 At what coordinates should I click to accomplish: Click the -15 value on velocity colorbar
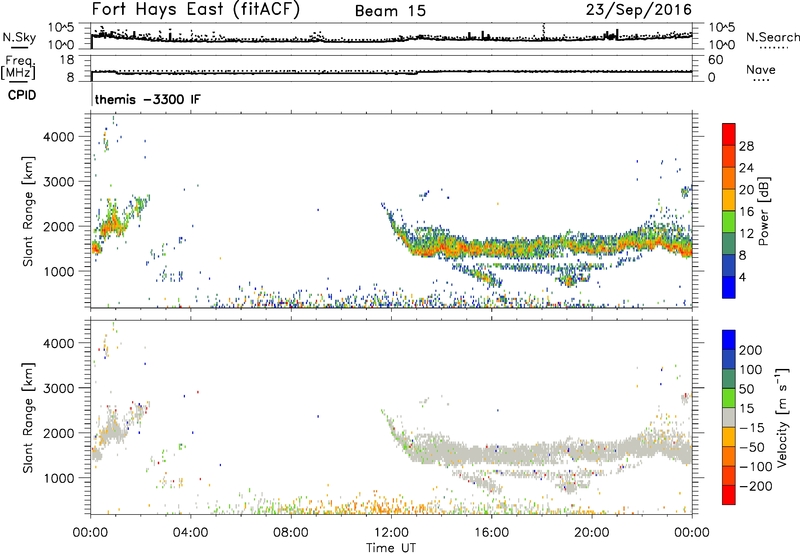click(752, 428)
